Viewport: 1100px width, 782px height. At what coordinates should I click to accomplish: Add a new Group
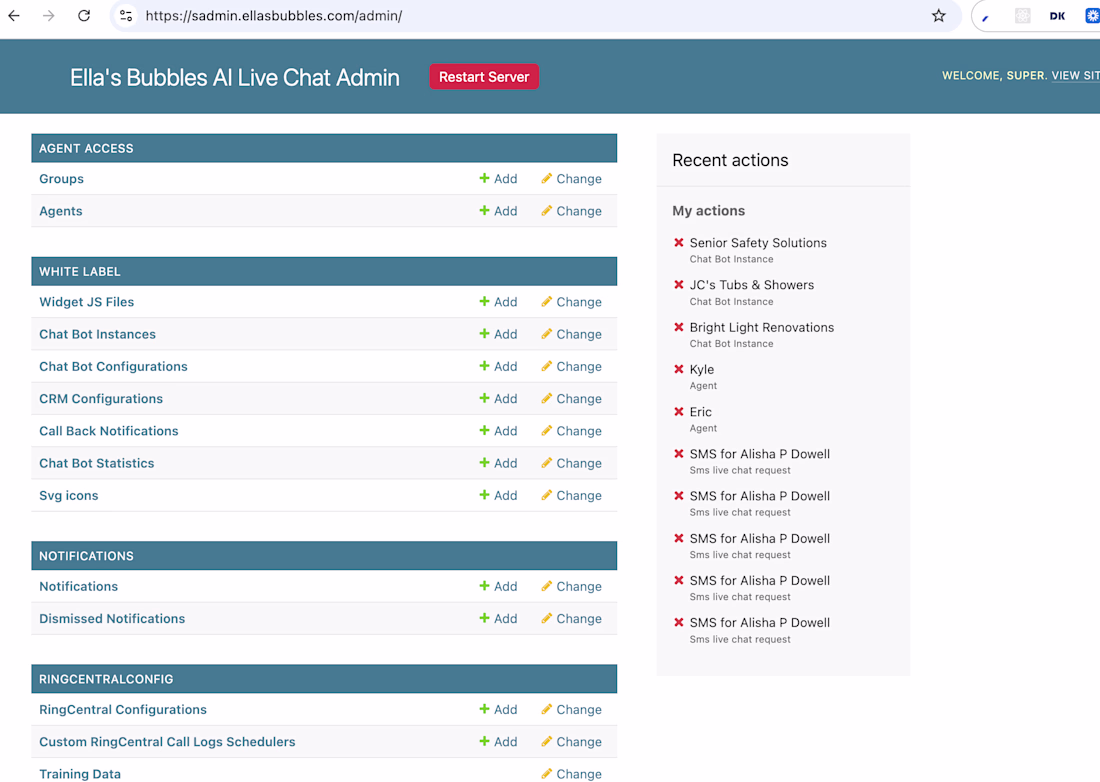pyautogui.click(x=498, y=179)
